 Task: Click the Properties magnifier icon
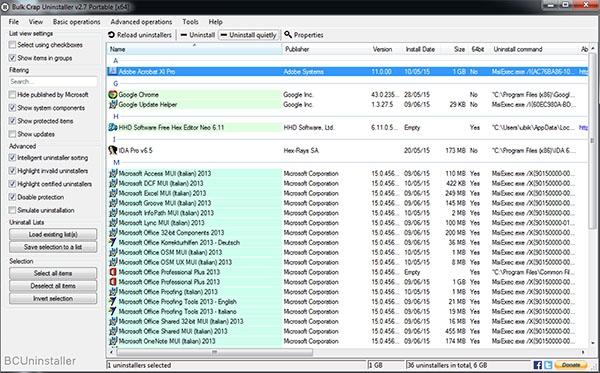[x=288, y=34]
